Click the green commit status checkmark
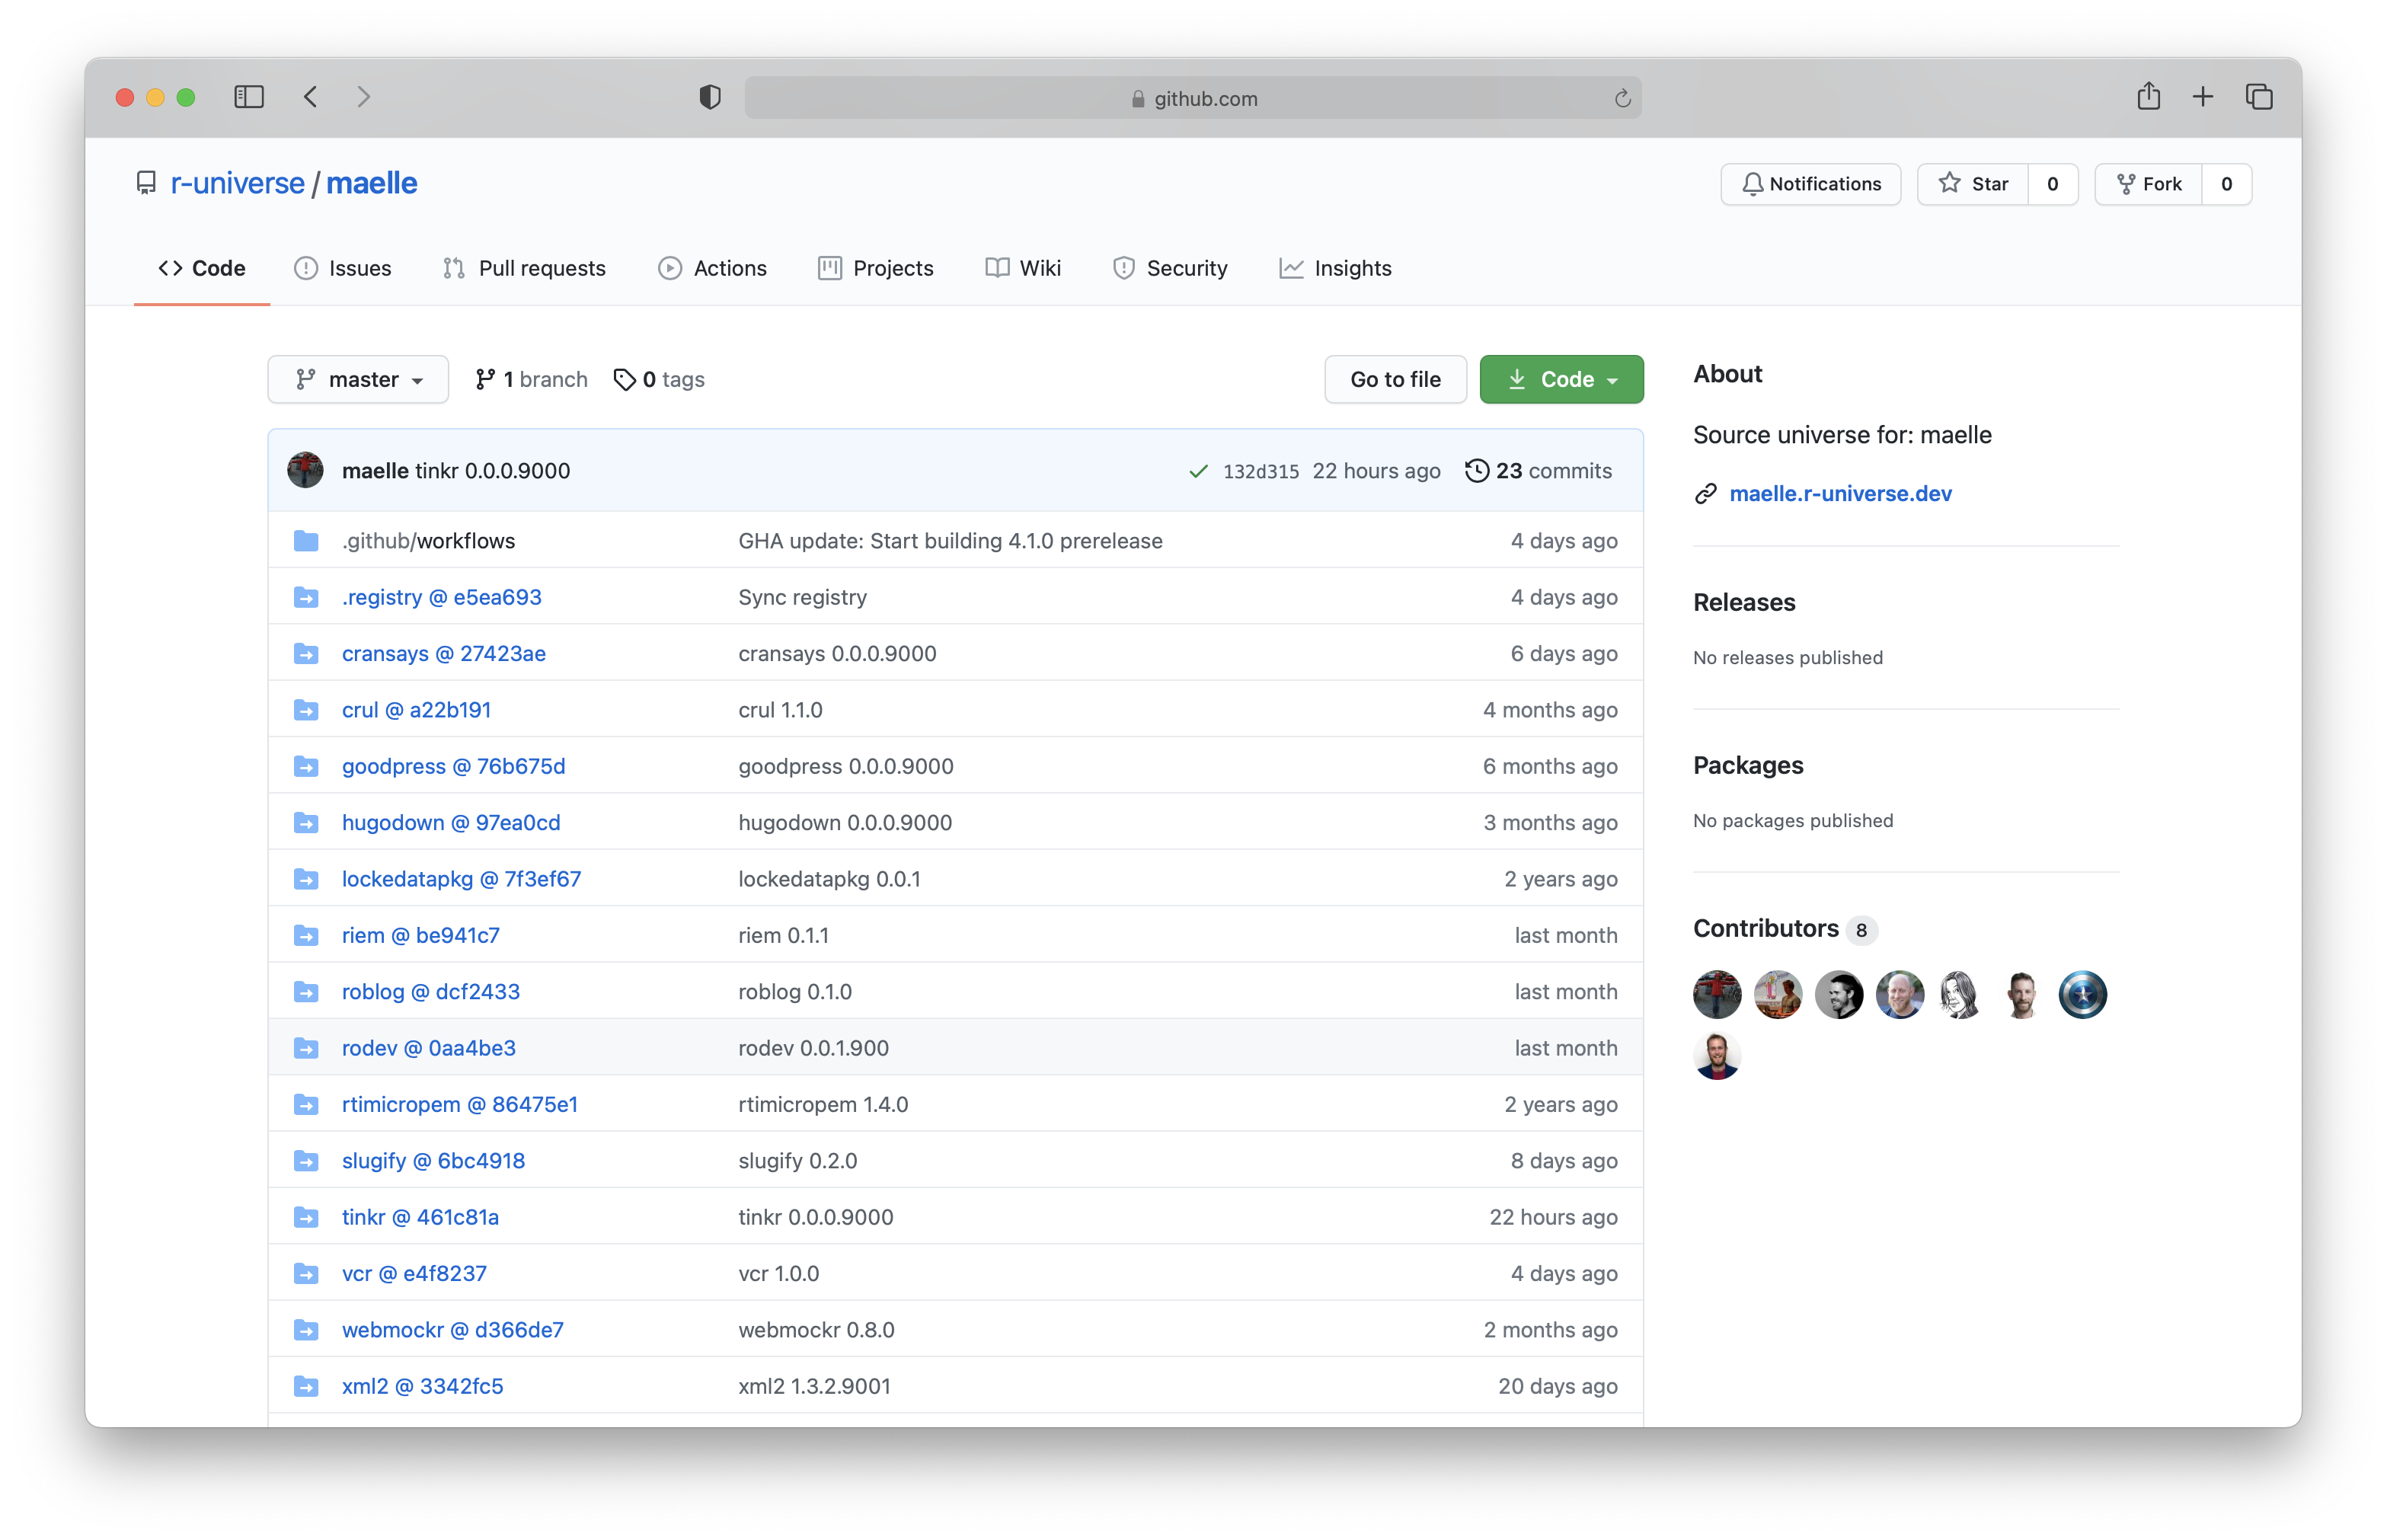 pos(1198,471)
